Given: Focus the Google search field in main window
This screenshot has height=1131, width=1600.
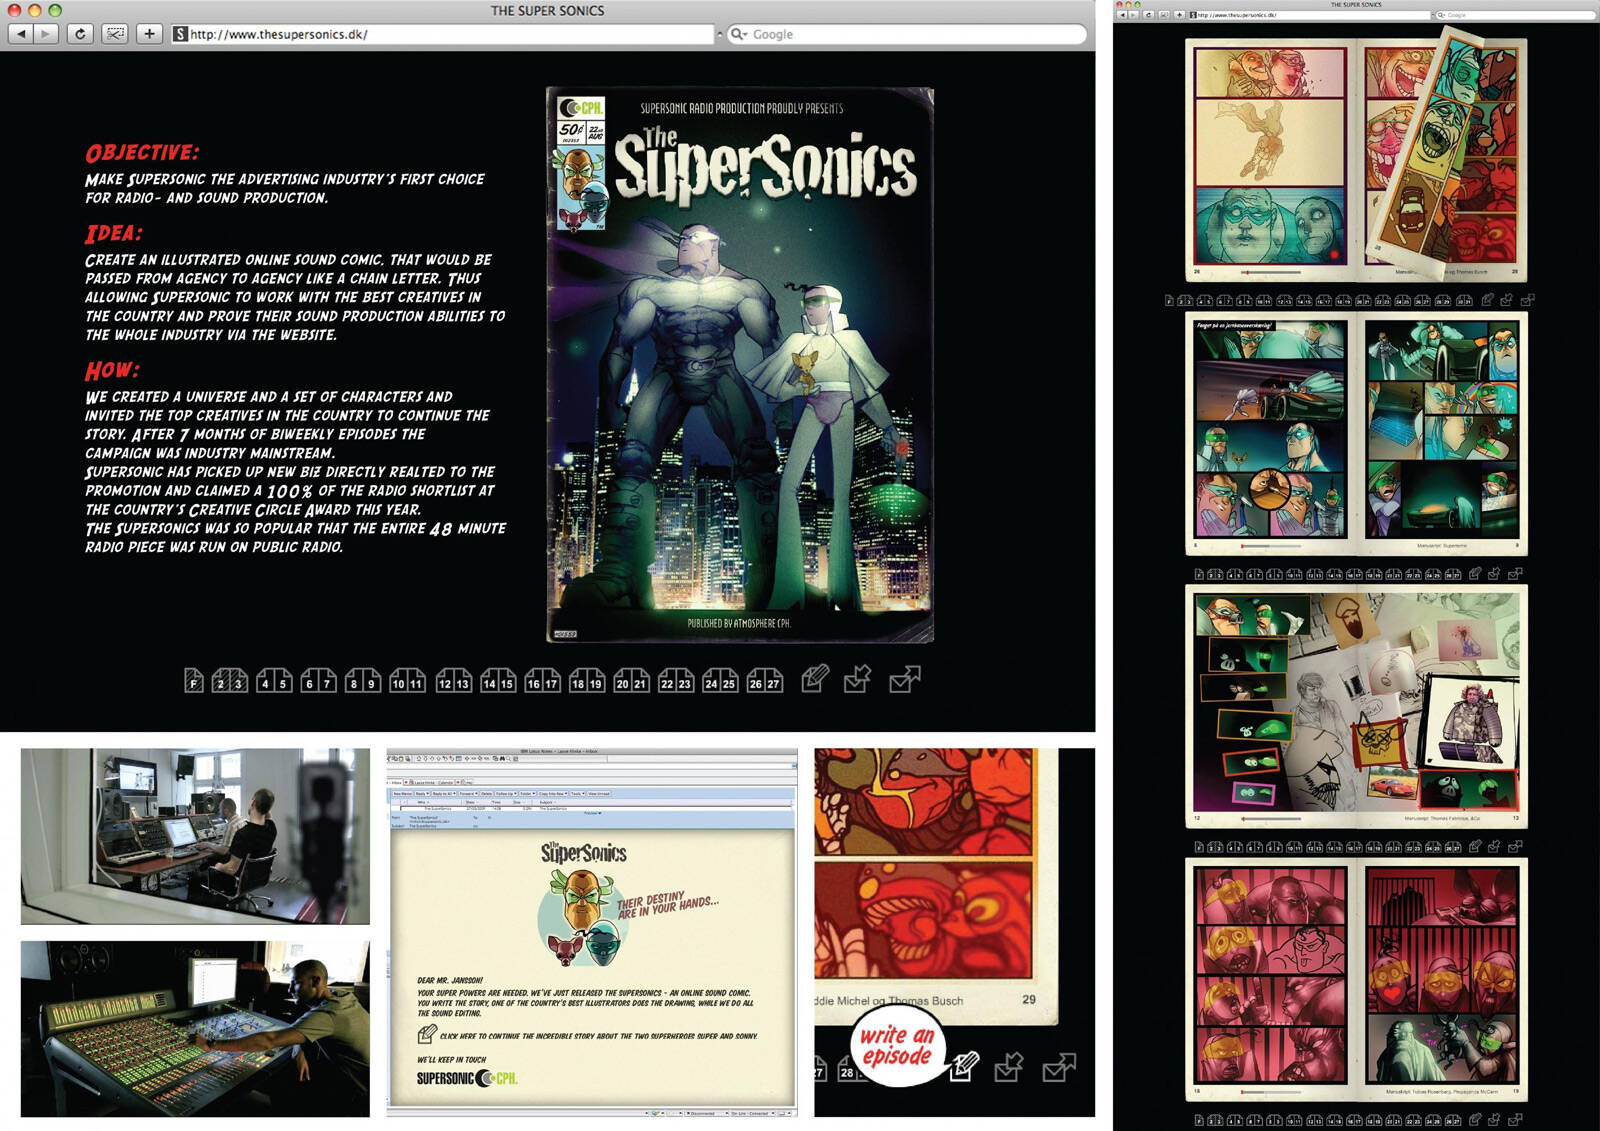Looking at the screenshot, I should point(906,34).
